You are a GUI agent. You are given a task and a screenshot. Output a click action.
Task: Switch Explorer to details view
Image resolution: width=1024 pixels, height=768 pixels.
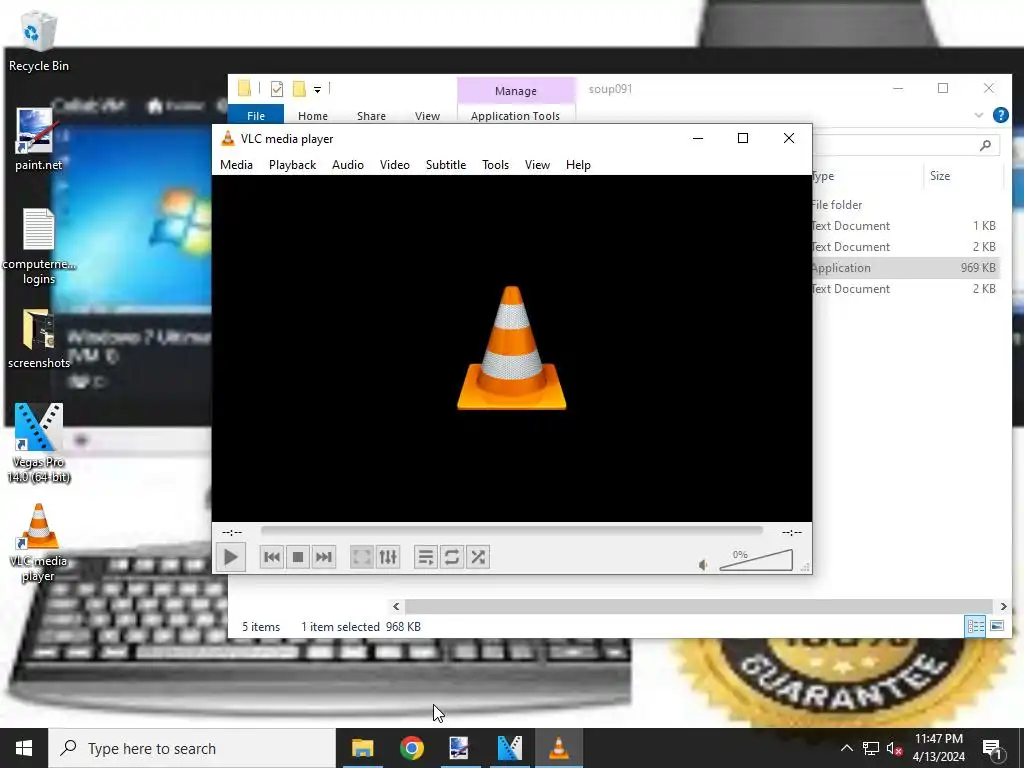976,626
